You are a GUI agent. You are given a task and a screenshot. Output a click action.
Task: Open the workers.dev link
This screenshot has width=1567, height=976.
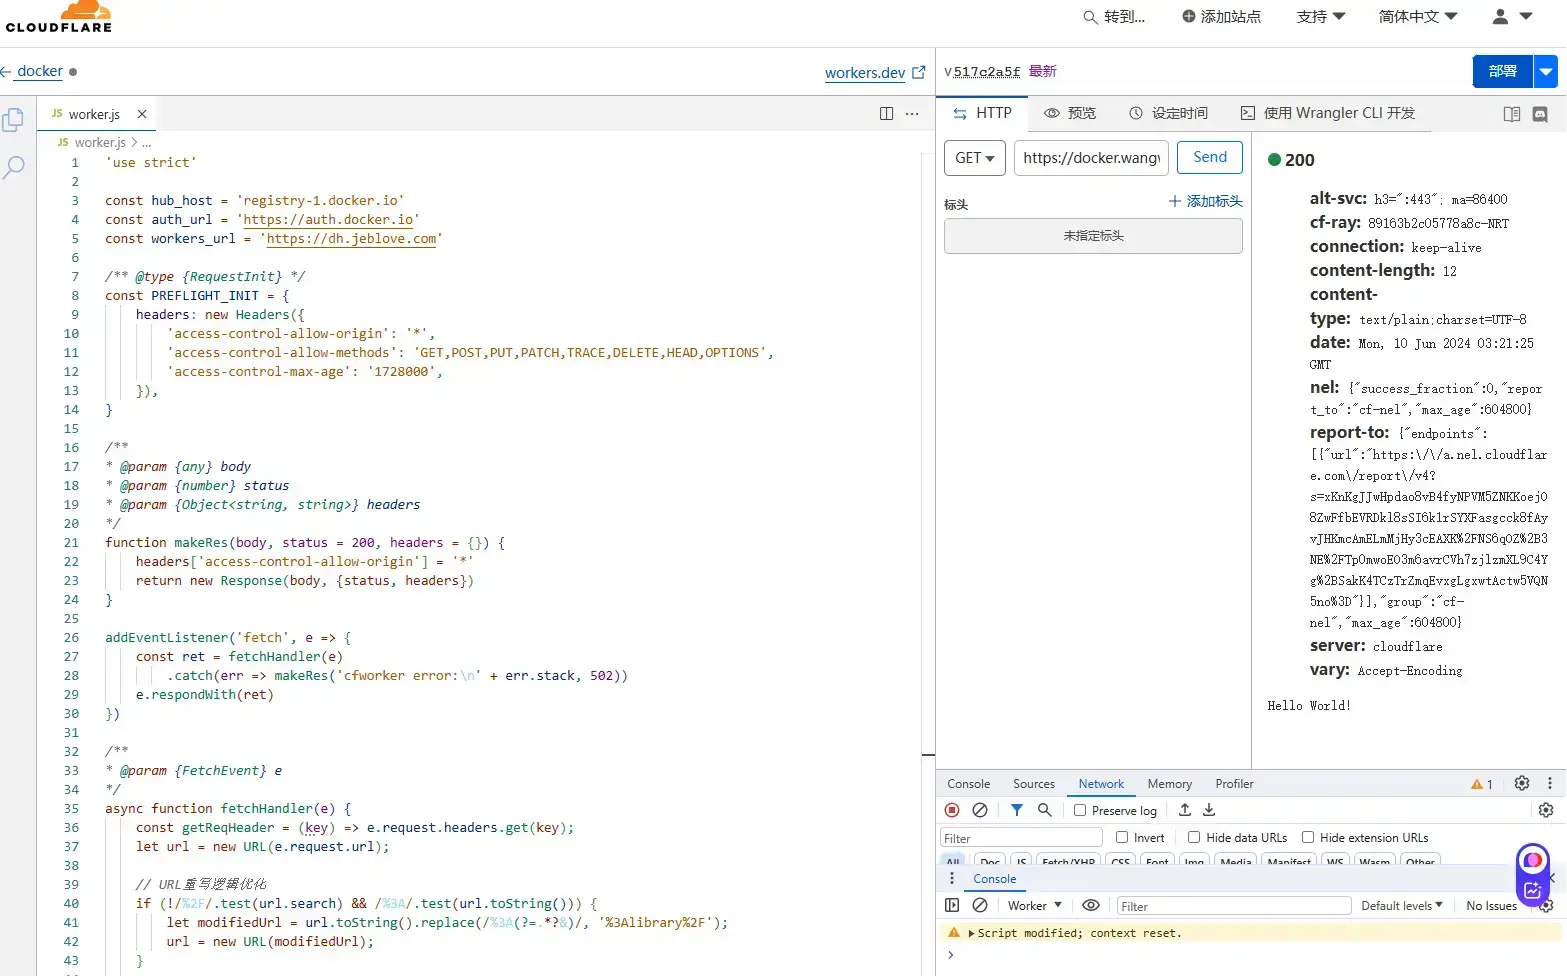(865, 72)
